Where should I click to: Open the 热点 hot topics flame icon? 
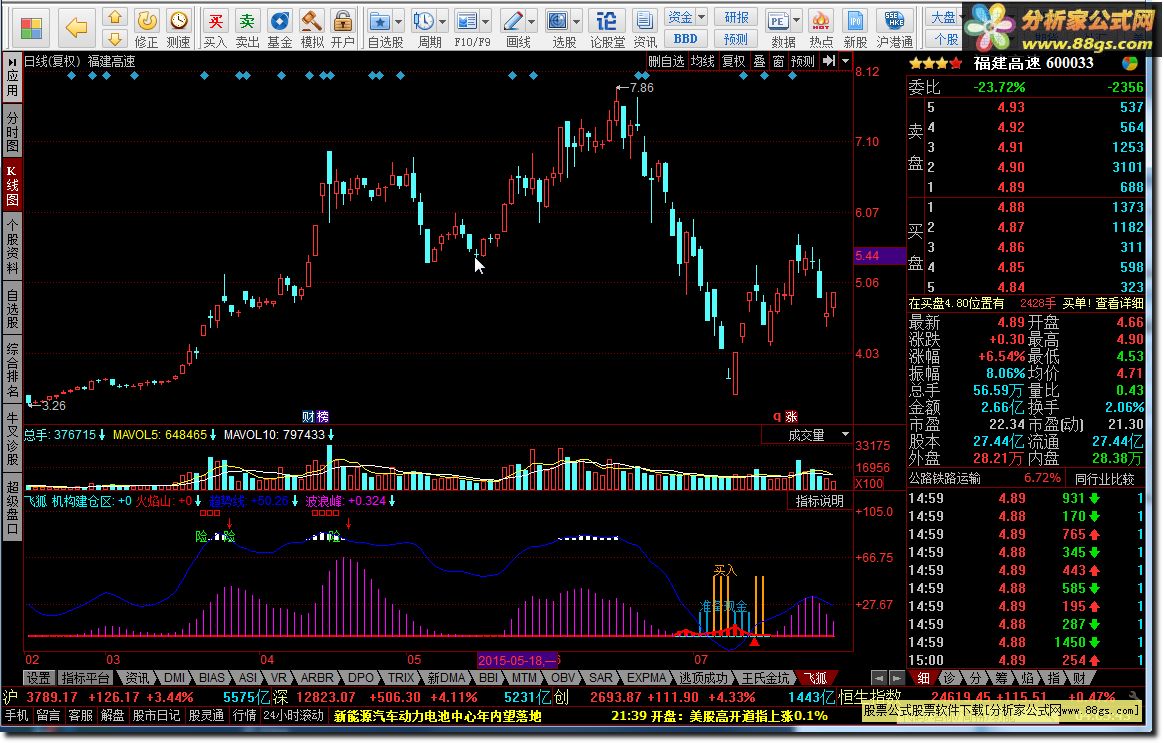820,28
